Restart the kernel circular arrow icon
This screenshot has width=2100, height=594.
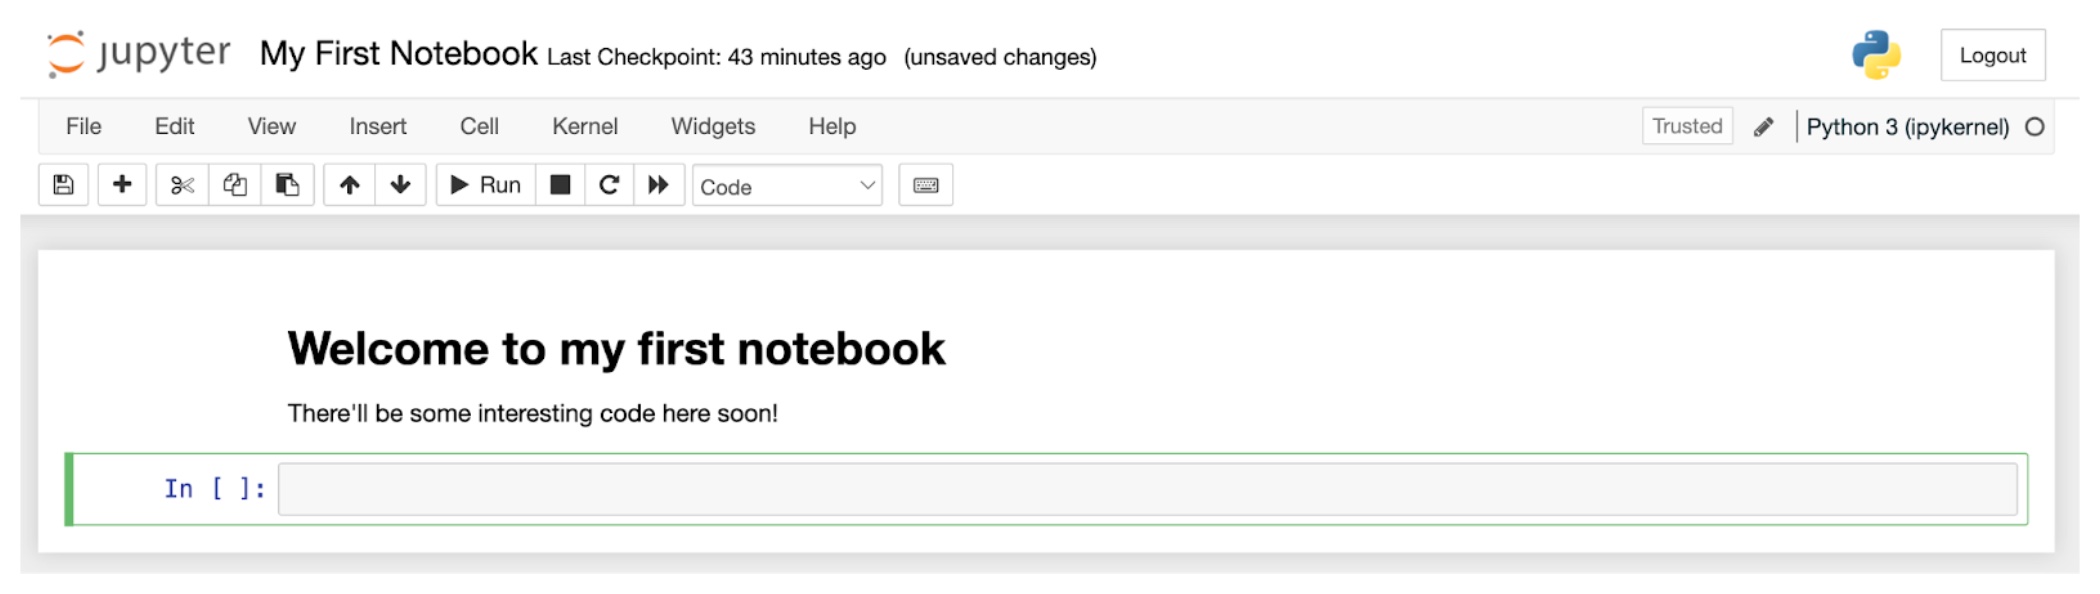(609, 185)
